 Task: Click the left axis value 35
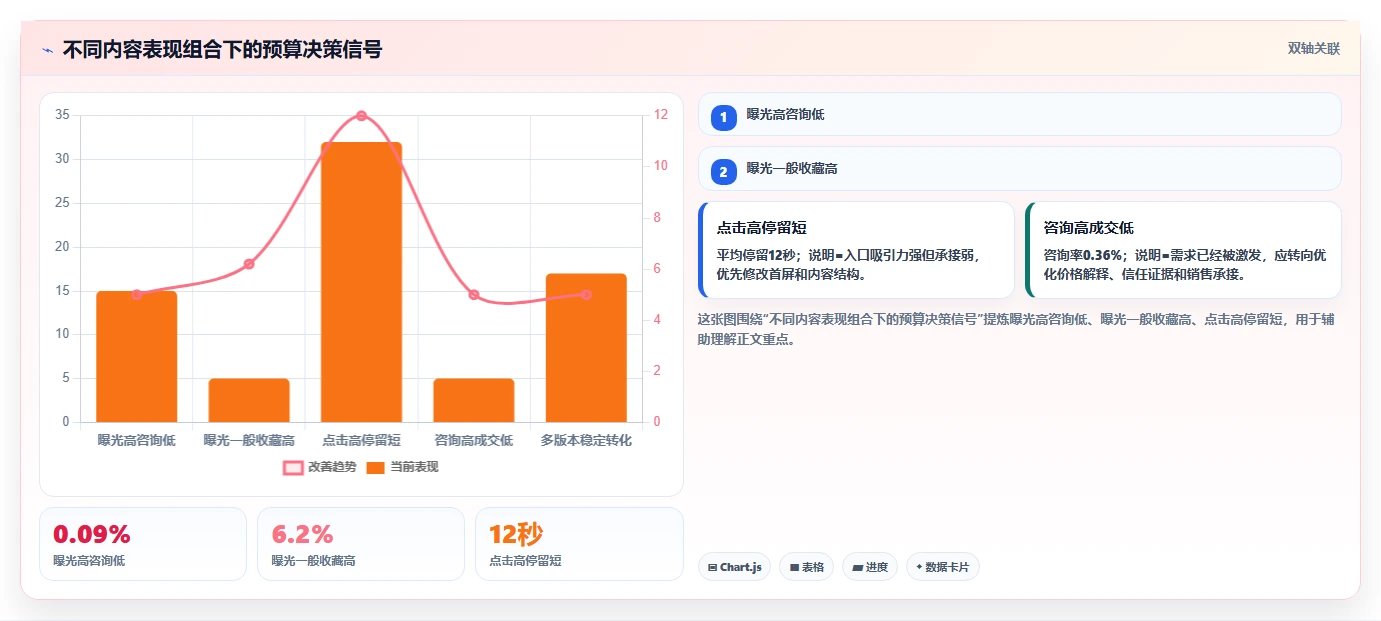tap(62, 115)
